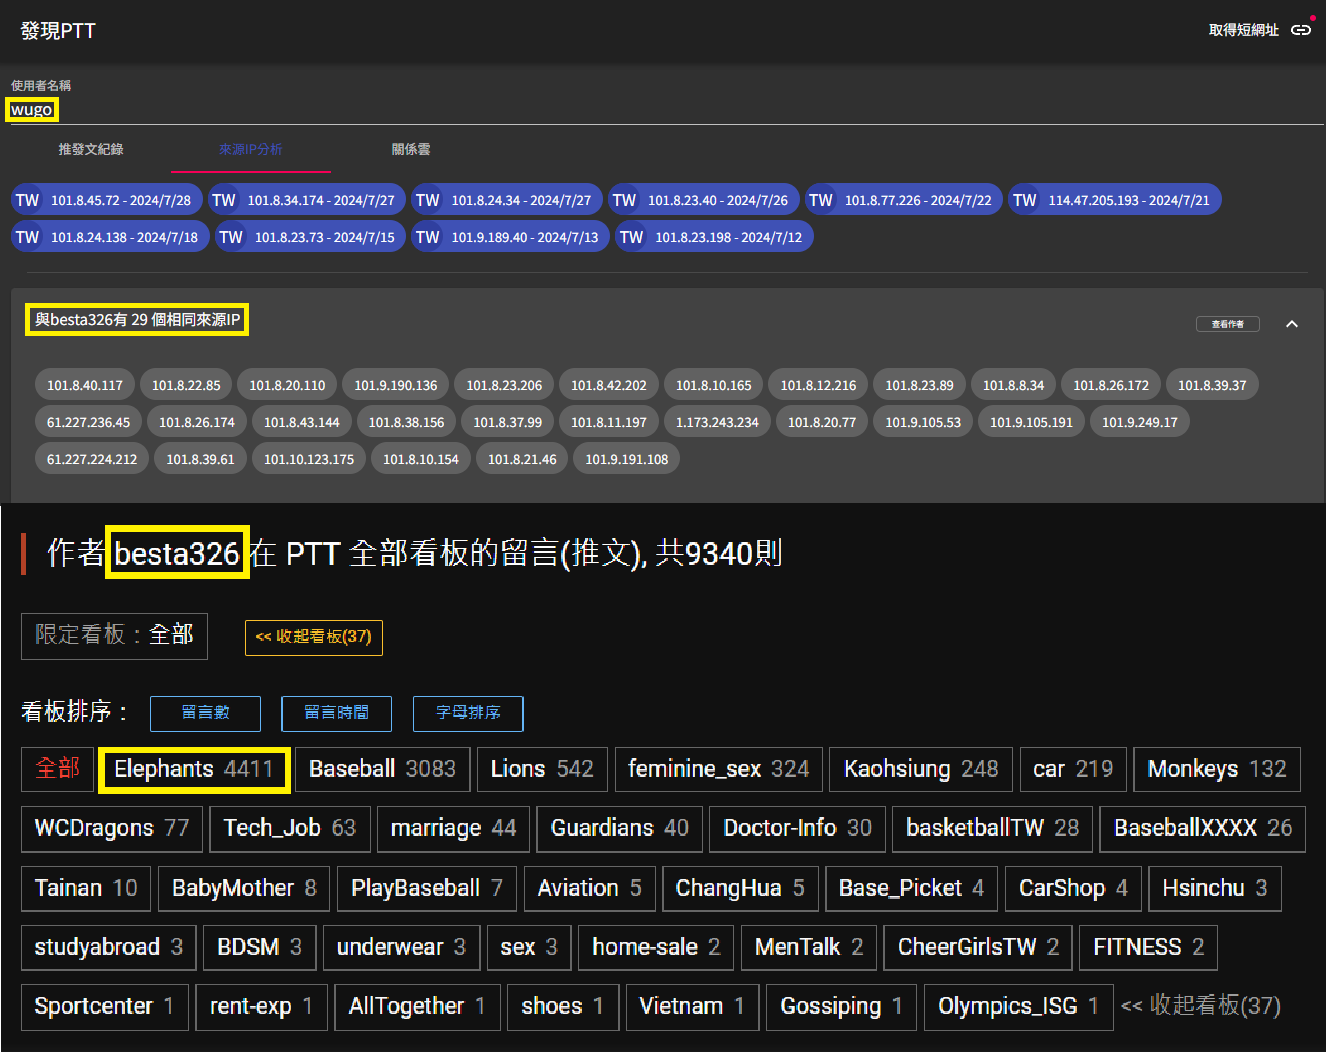Select the TW 101.8.45.72 IP chip
Viewport: 1326px width, 1052px height.
pos(107,200)
